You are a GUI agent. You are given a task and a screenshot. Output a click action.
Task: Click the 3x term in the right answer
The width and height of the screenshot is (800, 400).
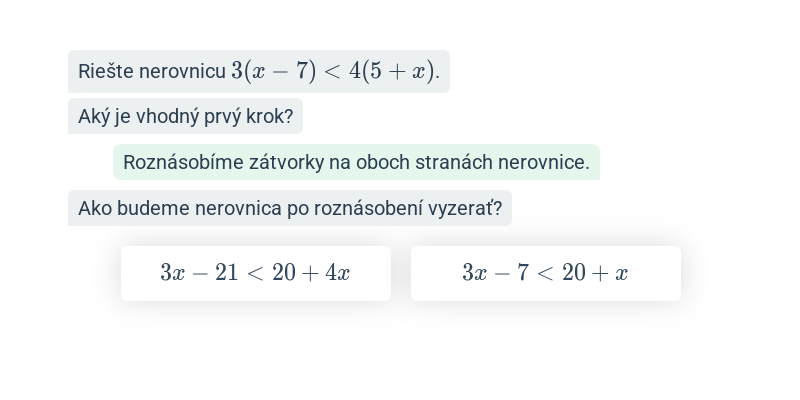pyautogui.click(x=475, y=272)
